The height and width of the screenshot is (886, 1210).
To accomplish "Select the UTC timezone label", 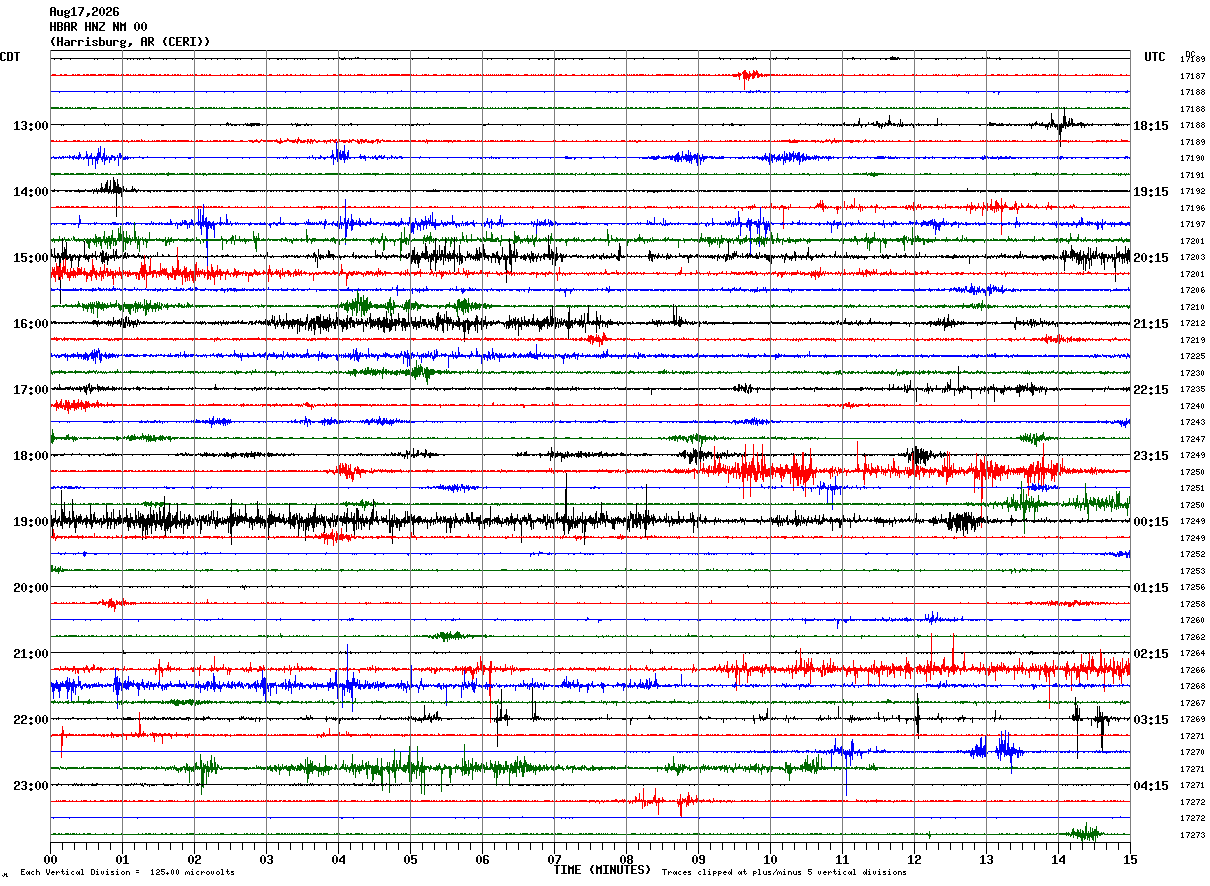I will point(1155,57).
